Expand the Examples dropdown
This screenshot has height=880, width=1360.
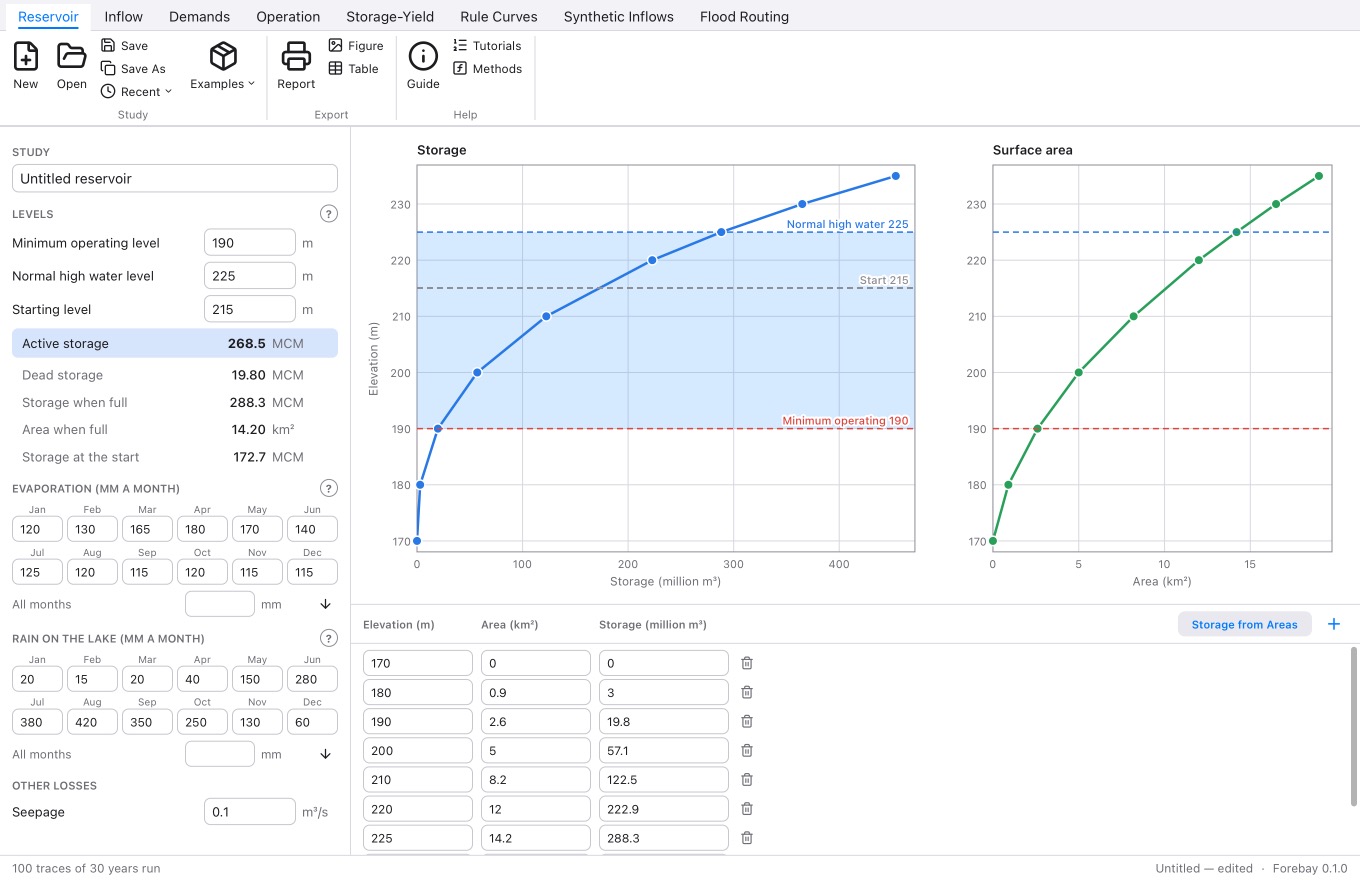point(223,66)
